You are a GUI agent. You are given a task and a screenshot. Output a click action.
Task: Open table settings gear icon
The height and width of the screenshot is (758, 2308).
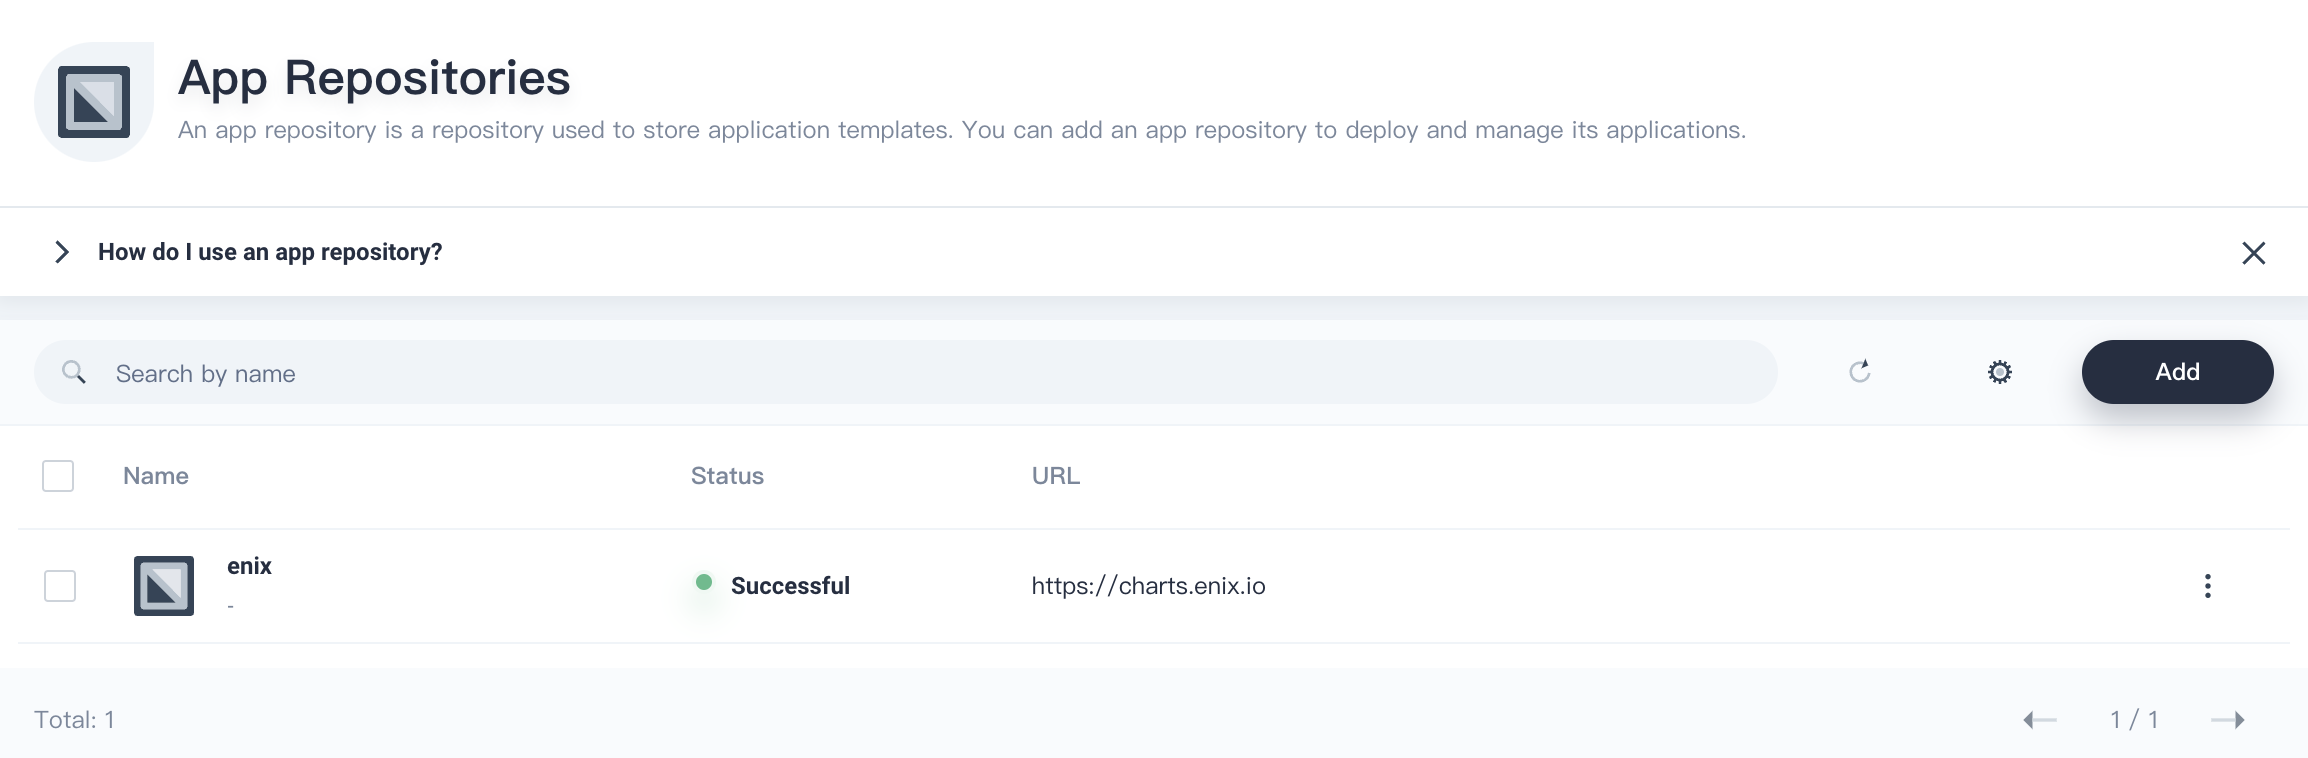tap(1999, 372)
